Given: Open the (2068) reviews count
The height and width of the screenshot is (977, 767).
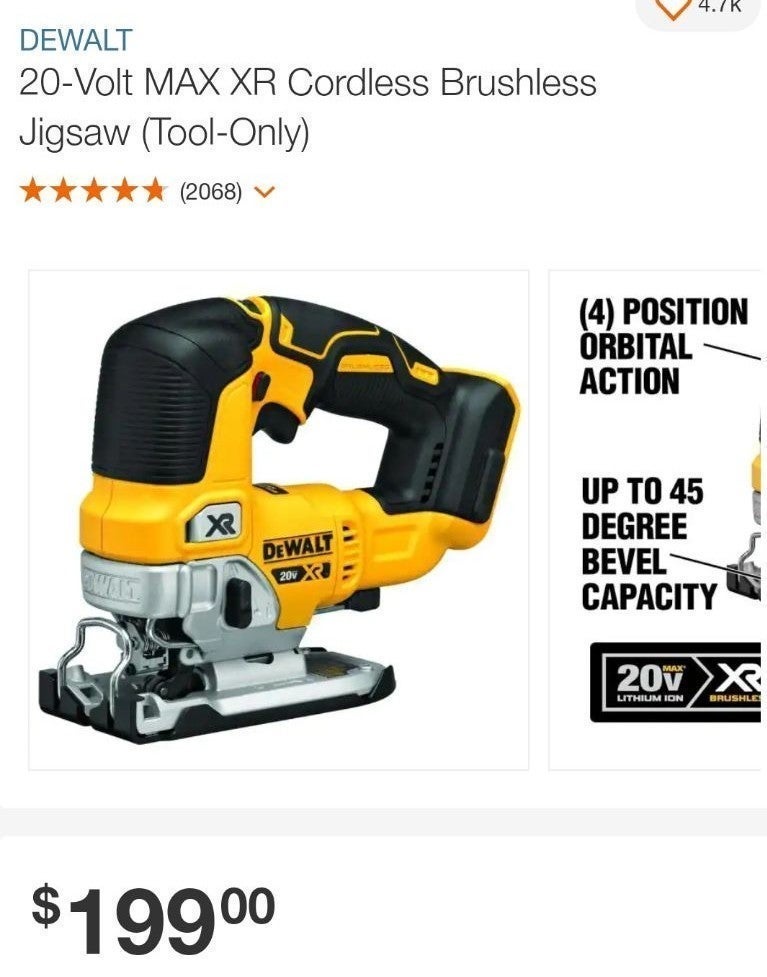Looking at the screenshot, I should point(211,192).
